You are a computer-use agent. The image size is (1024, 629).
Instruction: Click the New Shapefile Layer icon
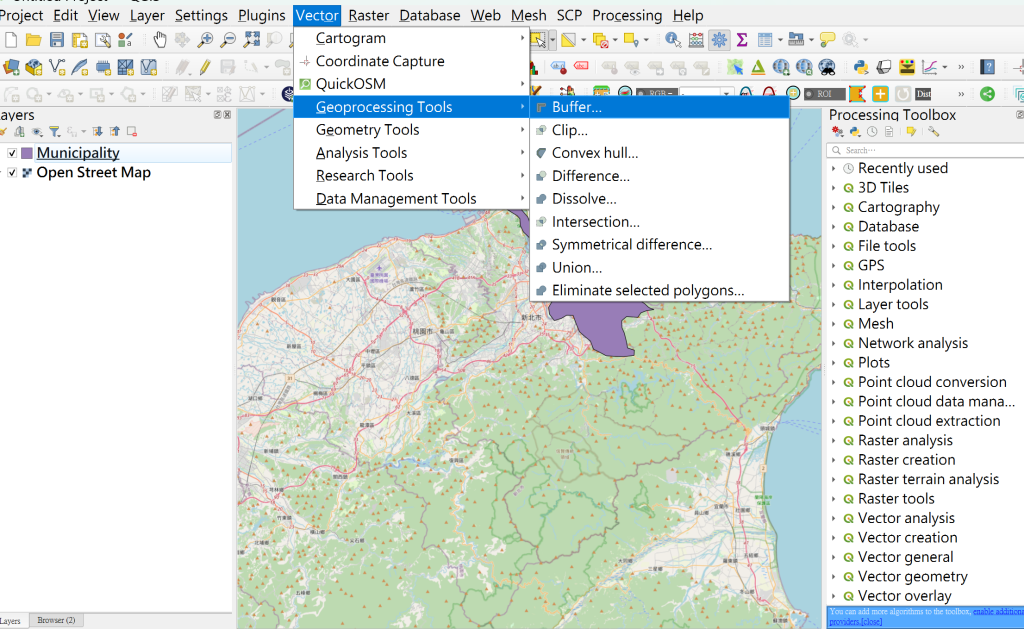click(57, 67)
